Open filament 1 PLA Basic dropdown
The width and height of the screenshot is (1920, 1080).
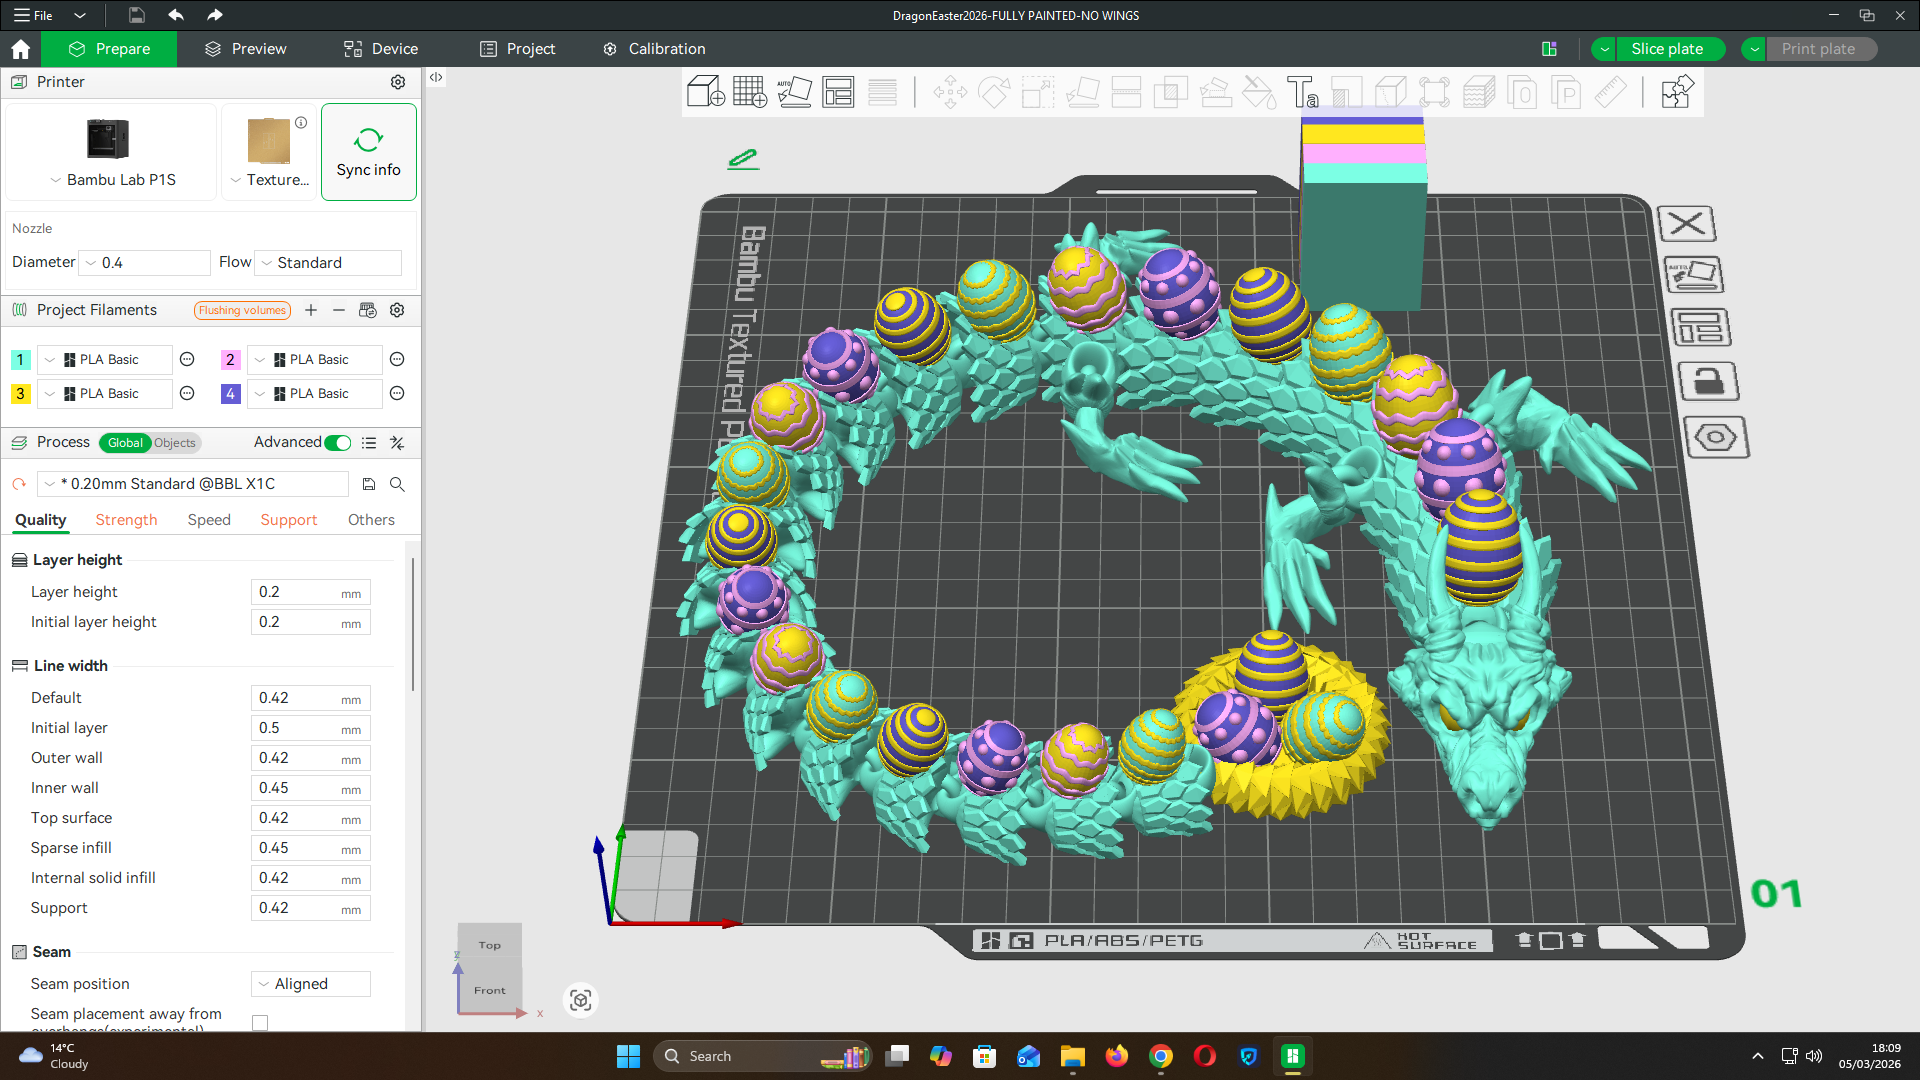point(105,360)
